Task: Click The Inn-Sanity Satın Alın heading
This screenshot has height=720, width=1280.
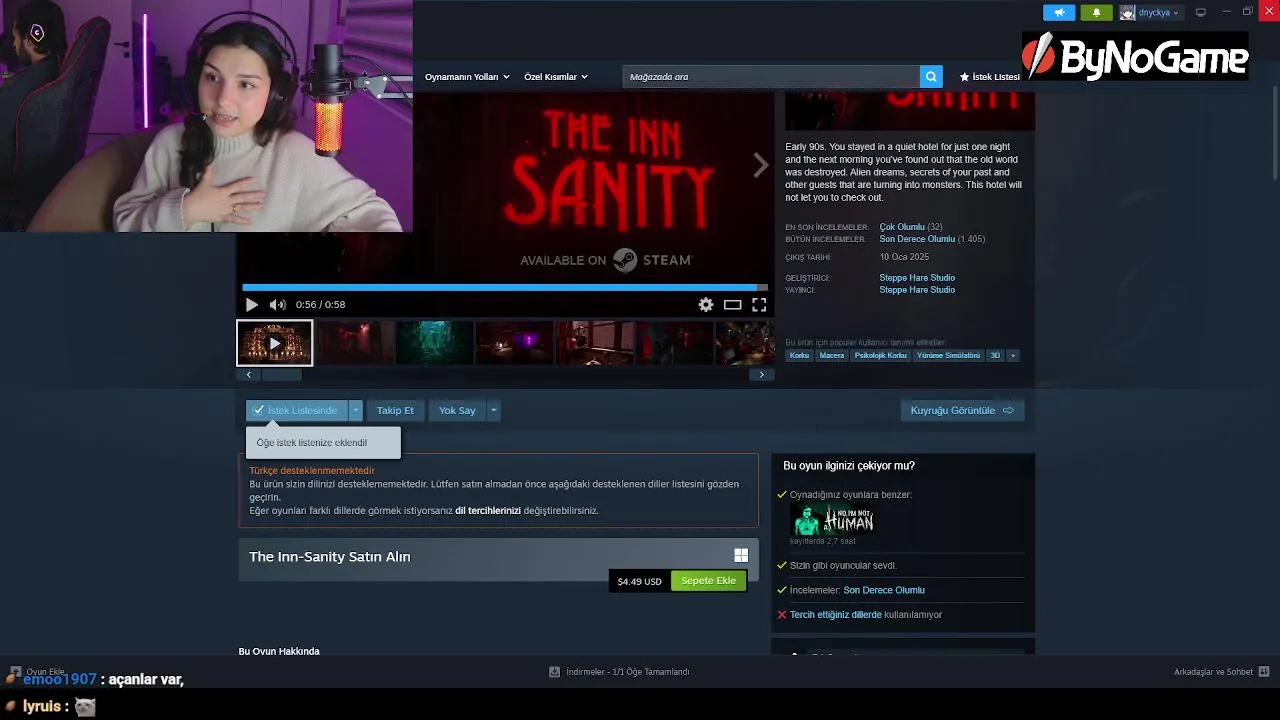Action: 330,557
